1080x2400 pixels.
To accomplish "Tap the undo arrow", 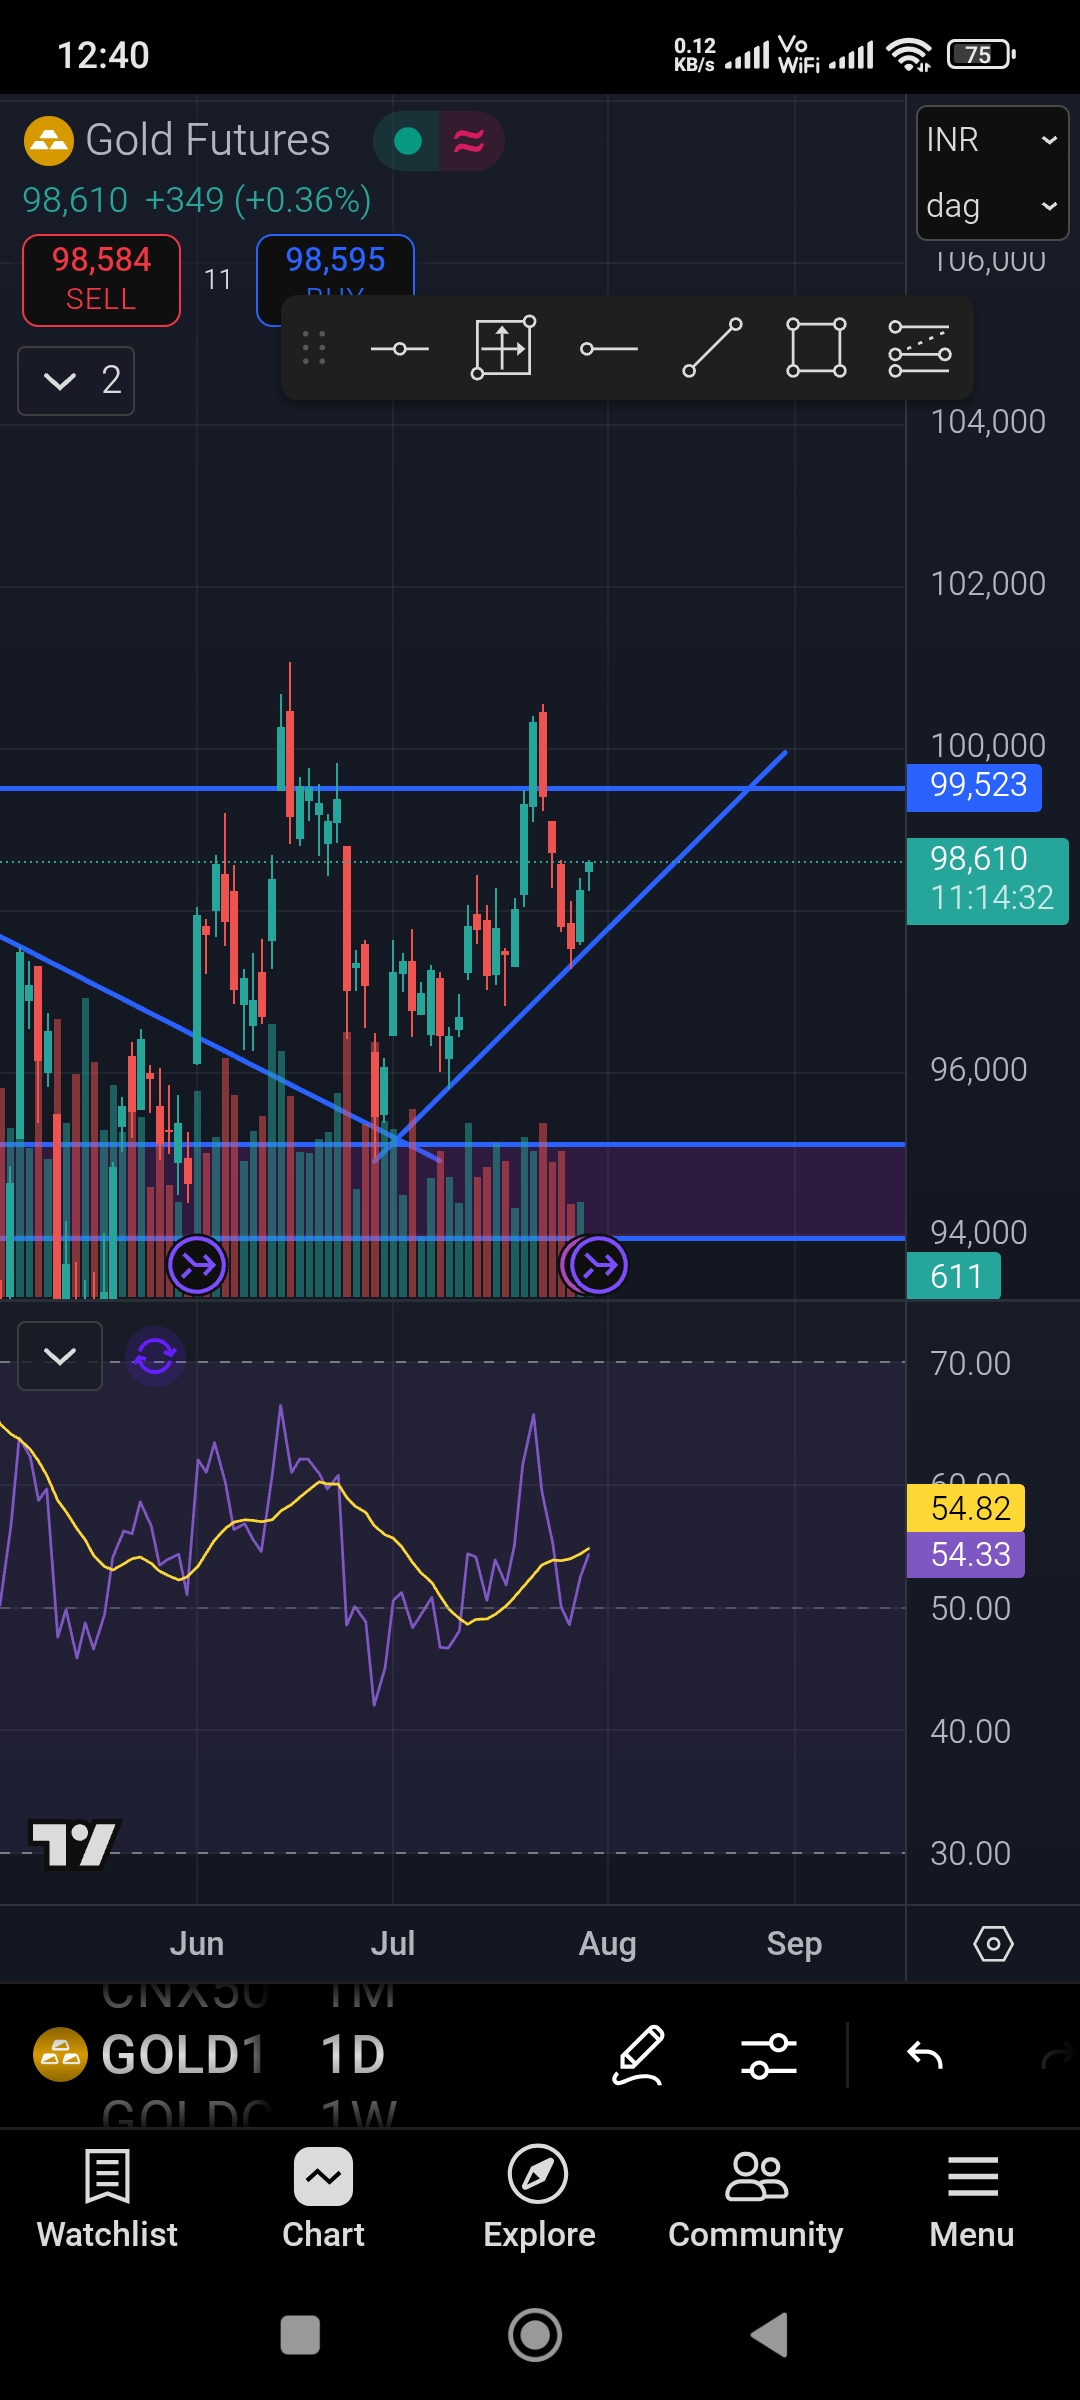I will click(925, 2056).
